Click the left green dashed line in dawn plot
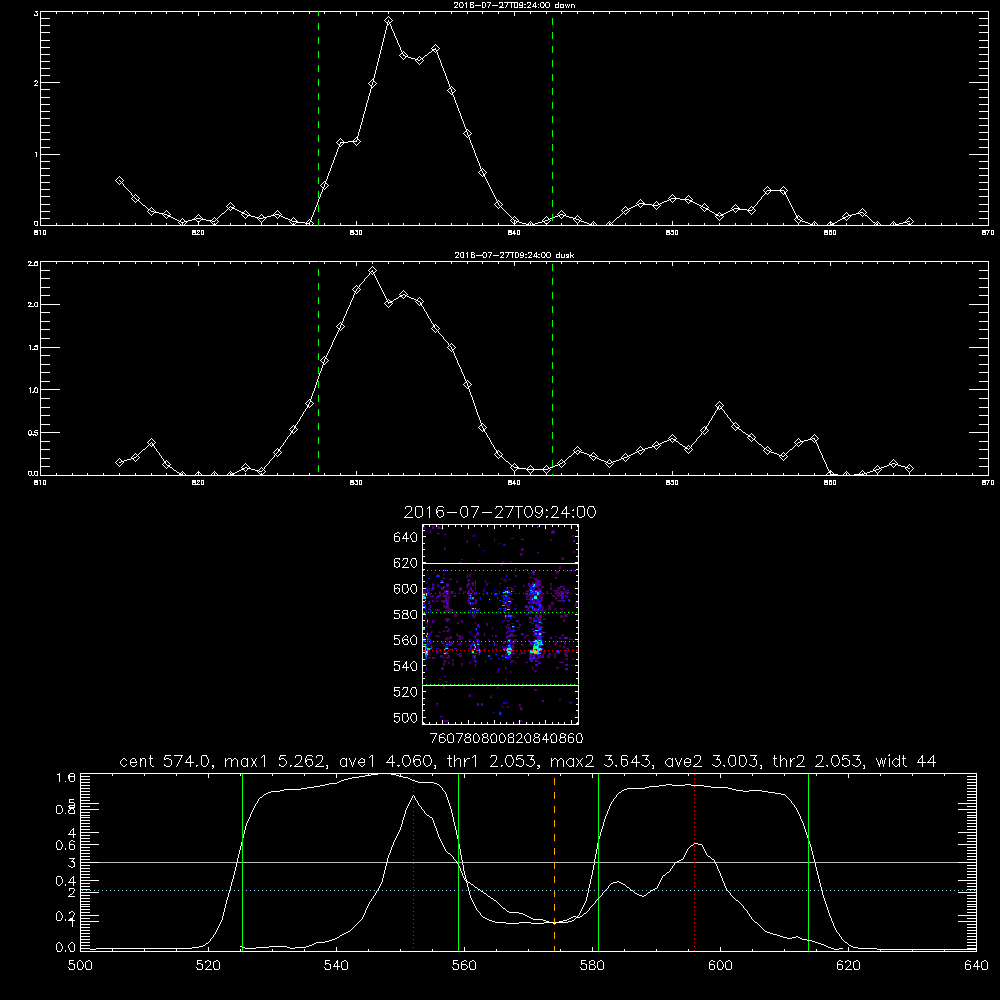This screenshot has height=1000, width=1000. pos(318,119)
